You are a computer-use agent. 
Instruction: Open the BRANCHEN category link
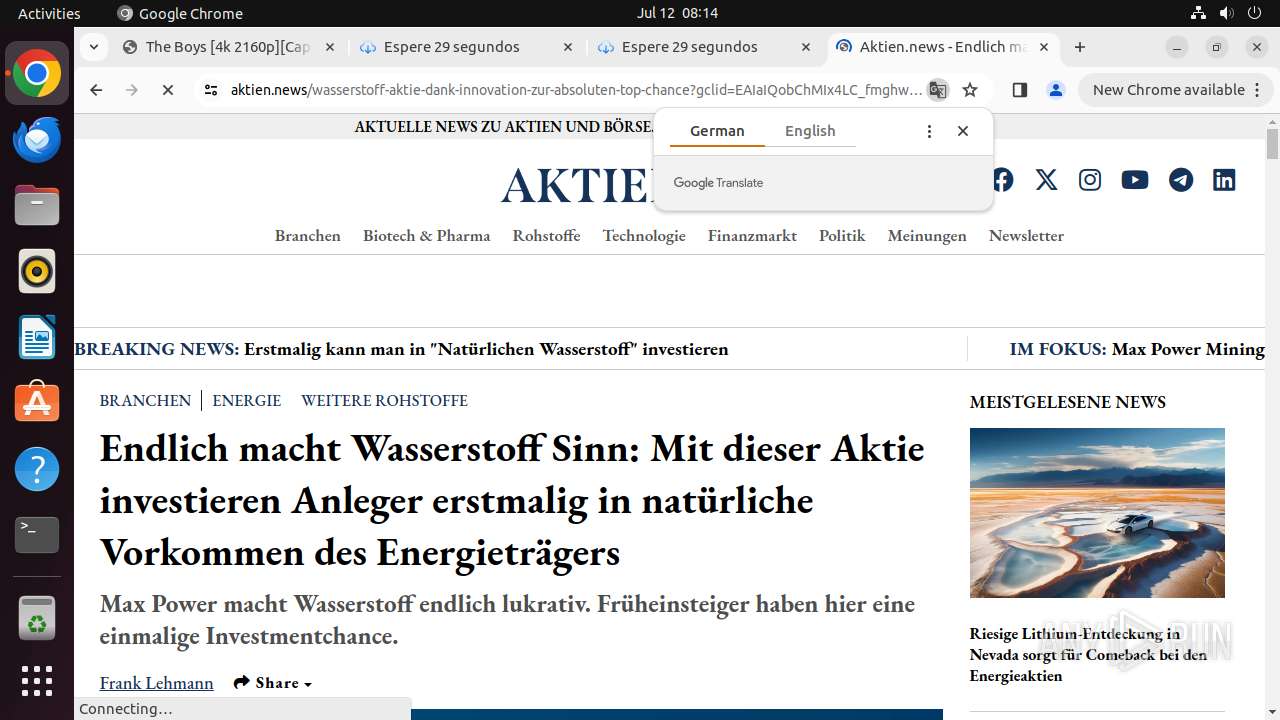pos(145,400)
